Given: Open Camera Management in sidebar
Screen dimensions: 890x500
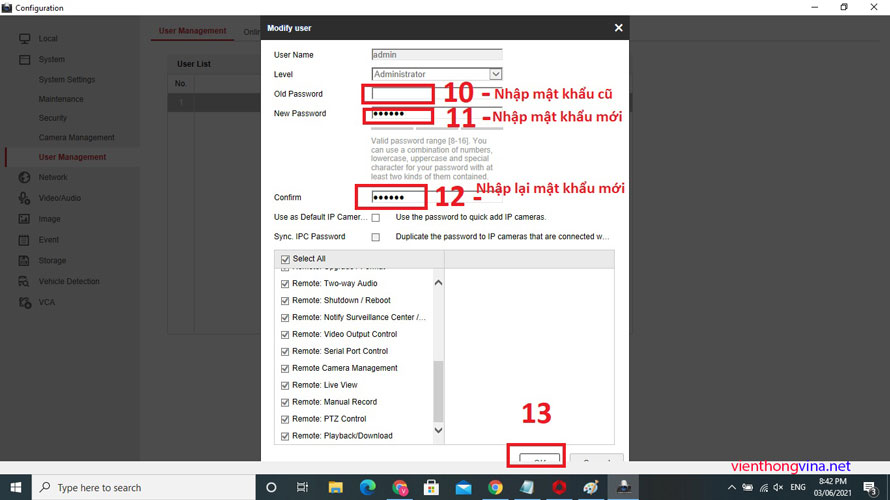Looking at the screenshot, I should pyautogui.click(x=77, y=137).
